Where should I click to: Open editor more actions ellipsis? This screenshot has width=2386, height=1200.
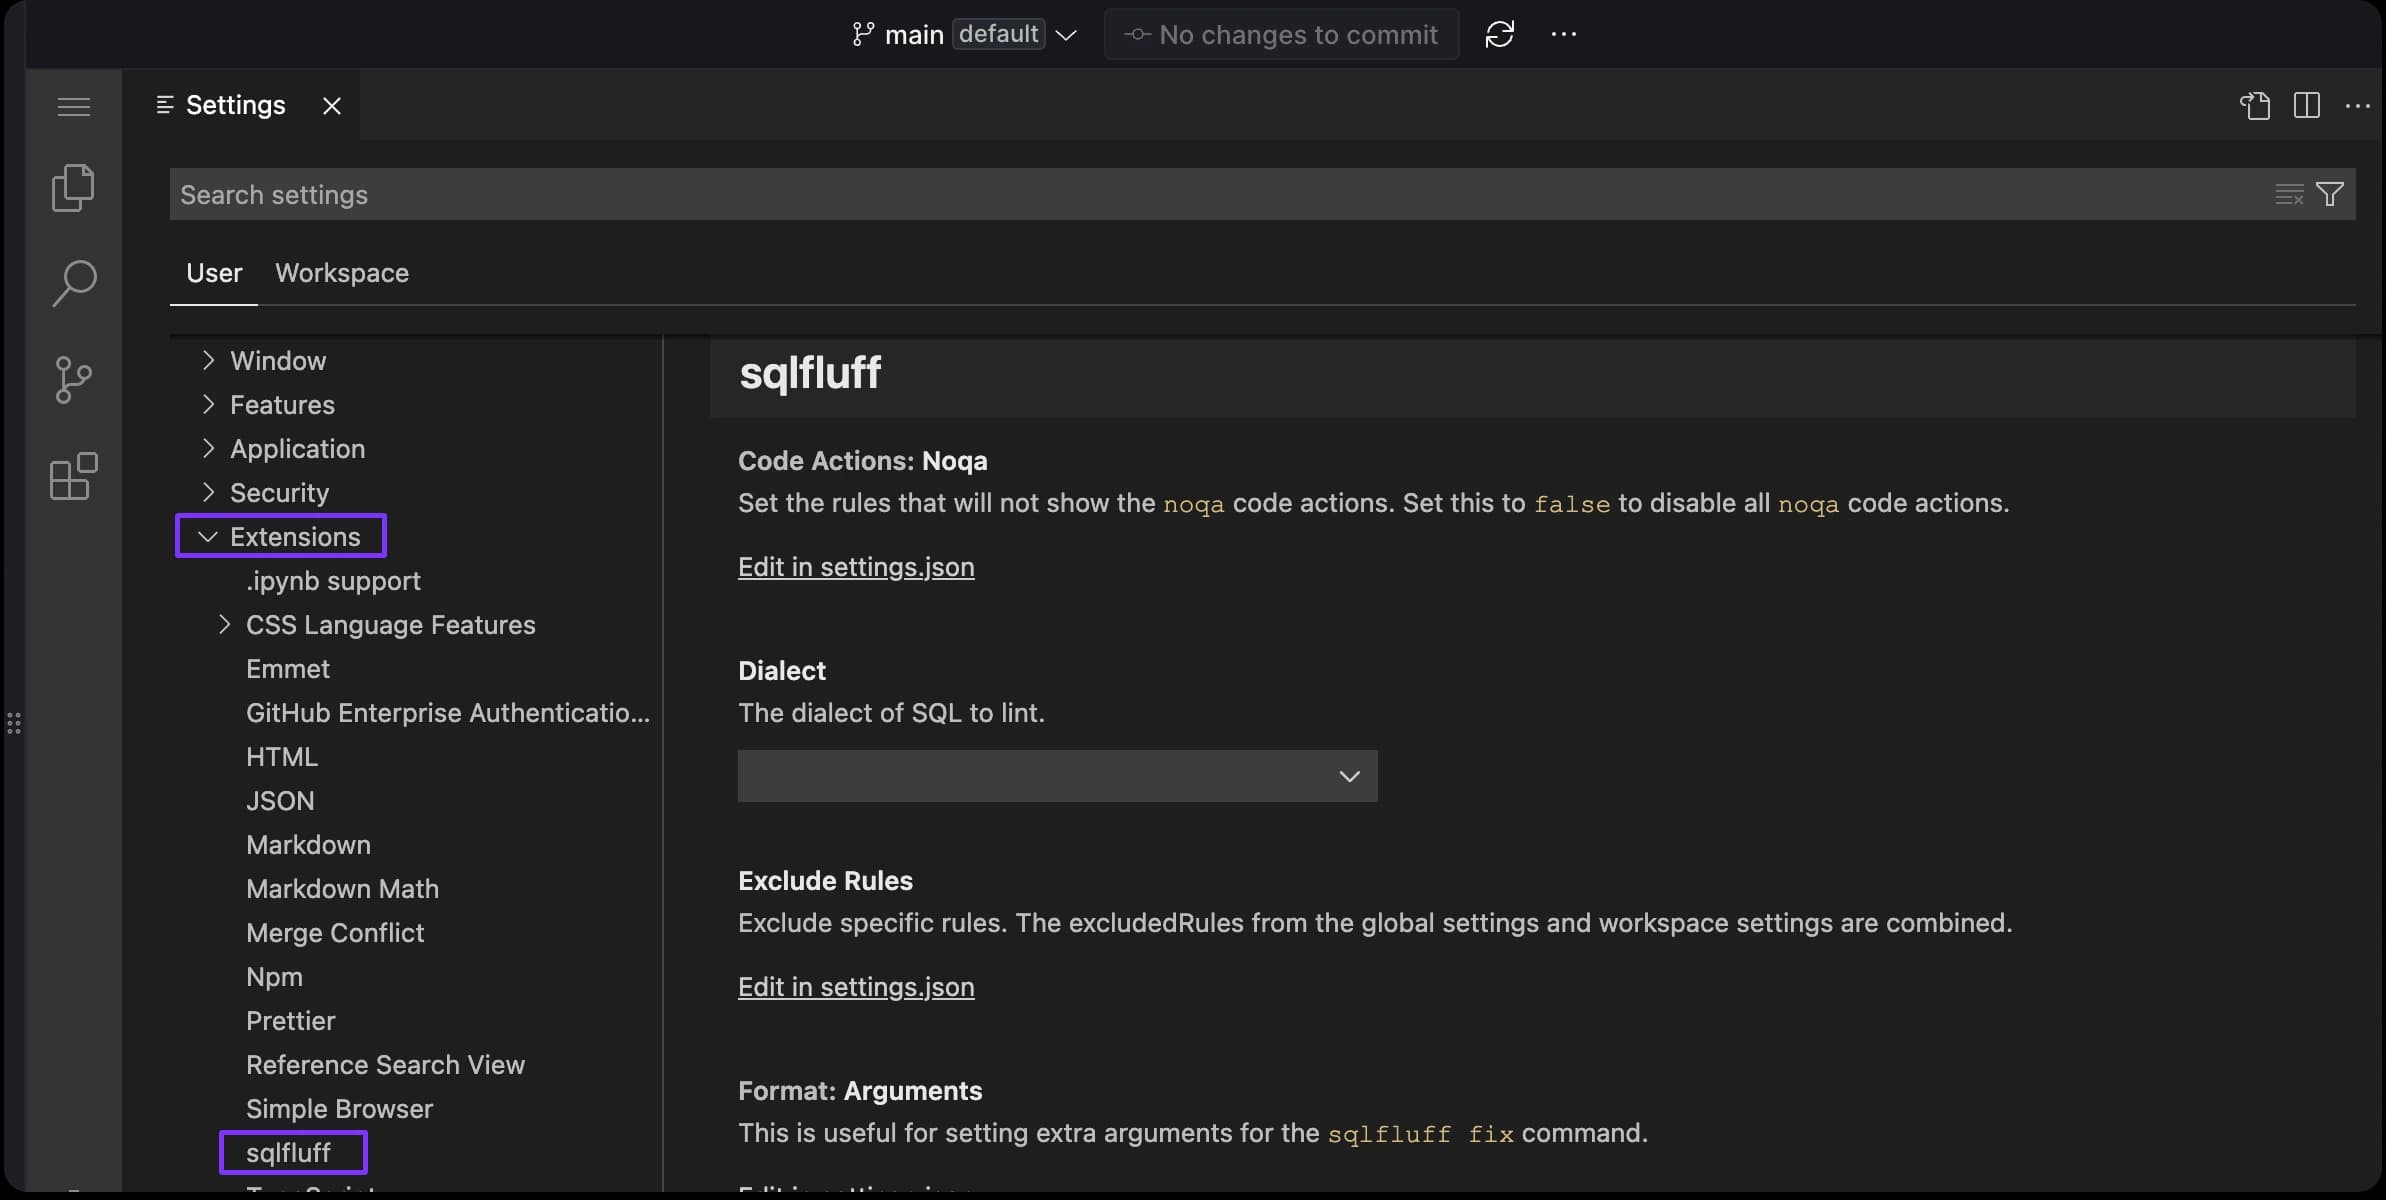tap(2358, 106)
